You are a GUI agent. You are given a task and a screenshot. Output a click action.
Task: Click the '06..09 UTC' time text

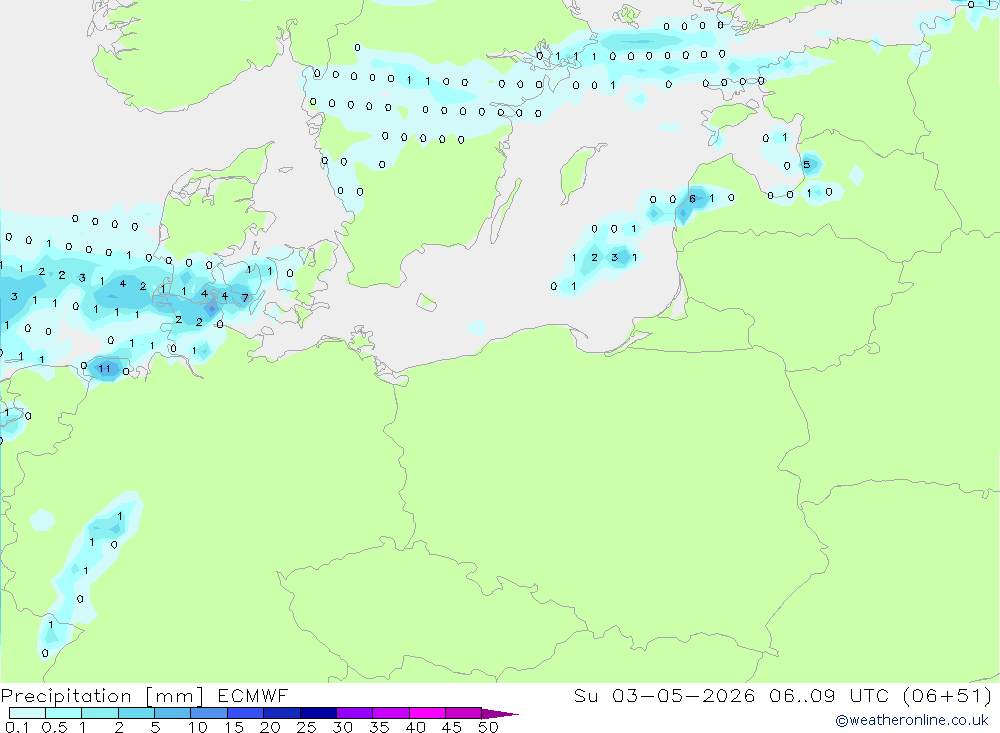(828, 695)
